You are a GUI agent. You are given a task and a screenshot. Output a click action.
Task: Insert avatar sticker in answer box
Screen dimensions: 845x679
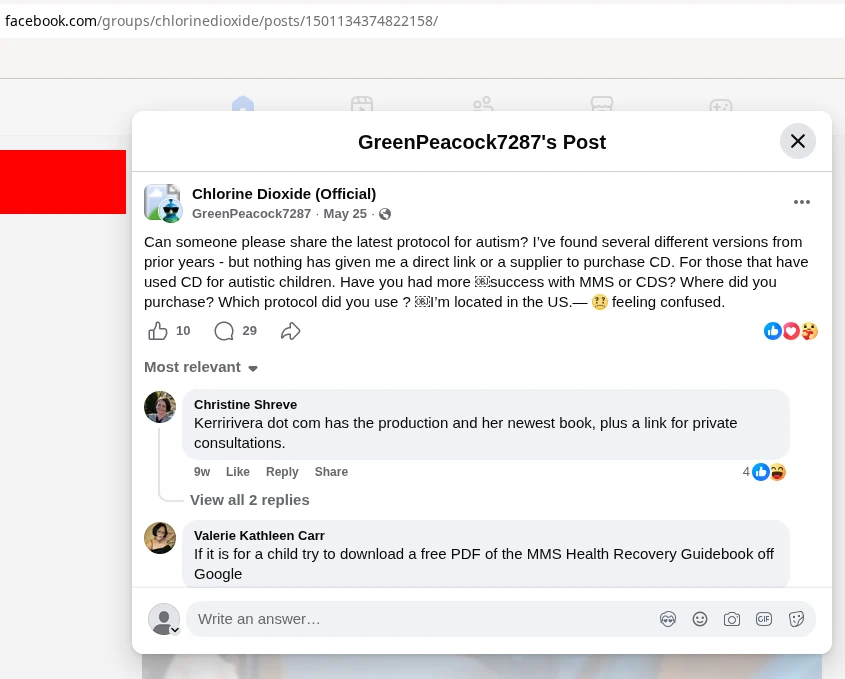coord(668,619)
